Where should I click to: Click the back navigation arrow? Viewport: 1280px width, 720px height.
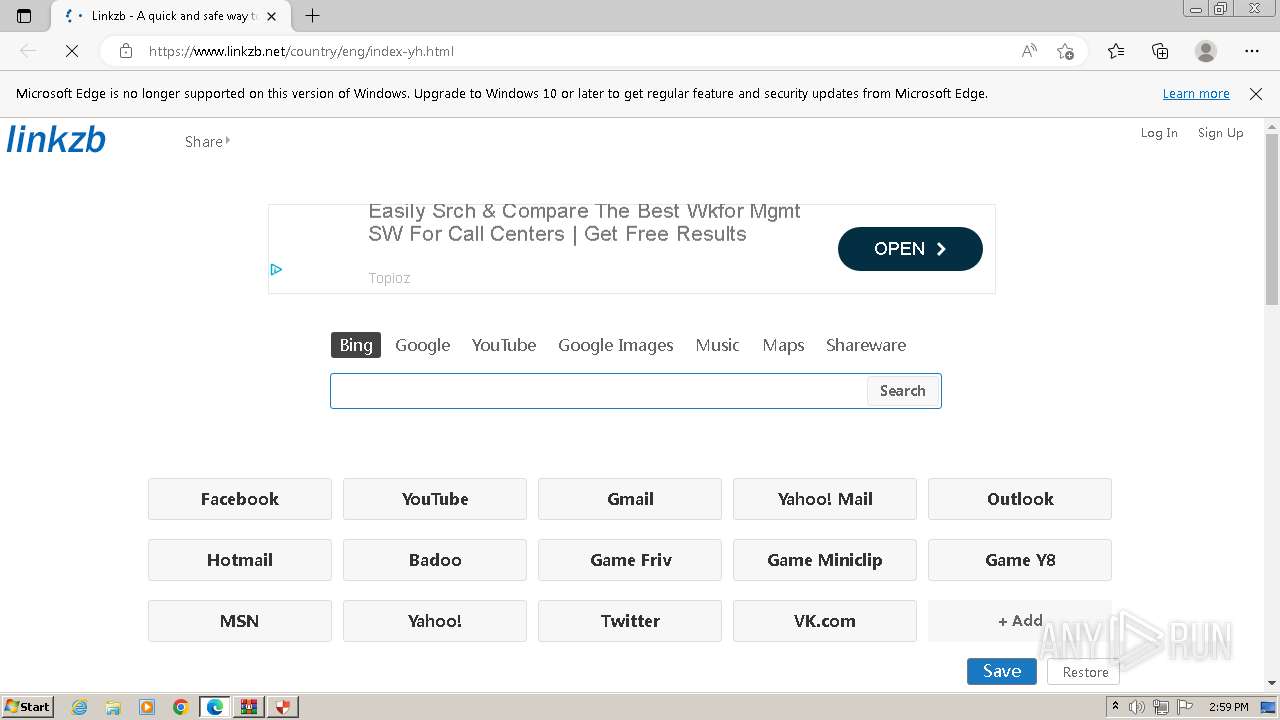click(x=28, y=51)
